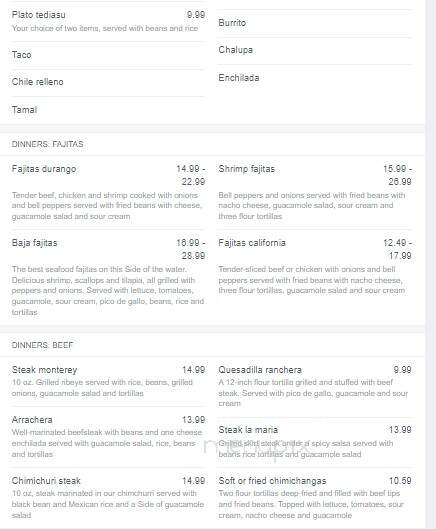The image size is (436, 529).
Task: Select Fajitas durango dish
Action: (x=44, y=169)
